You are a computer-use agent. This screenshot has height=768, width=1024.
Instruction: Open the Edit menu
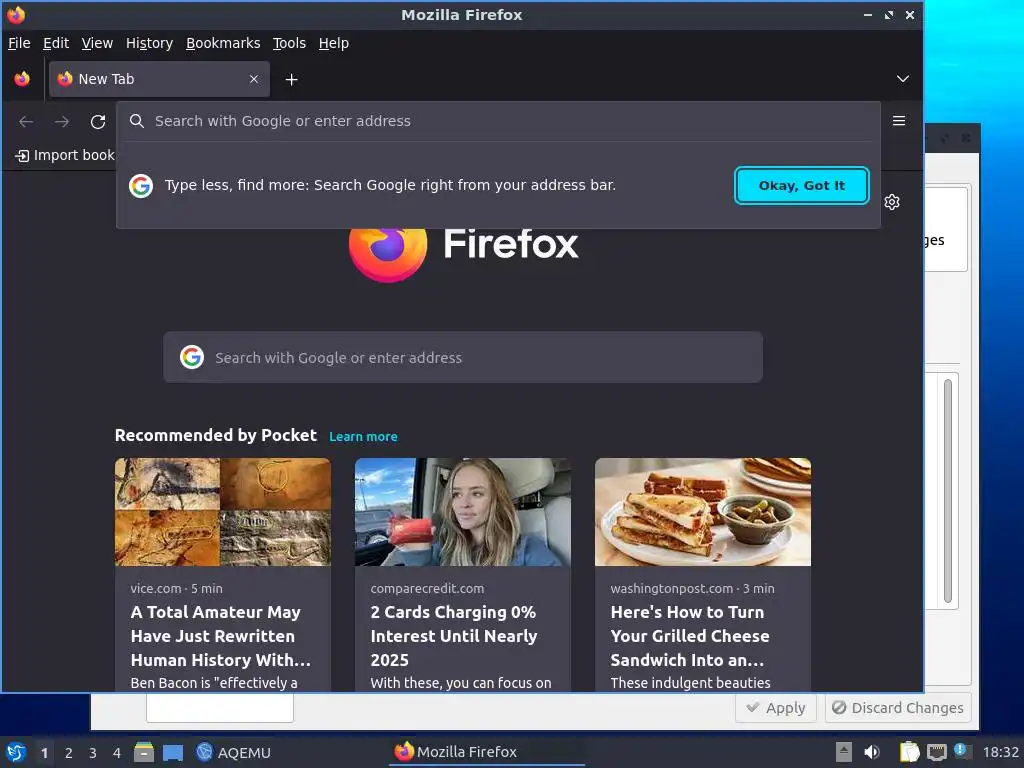56,43
